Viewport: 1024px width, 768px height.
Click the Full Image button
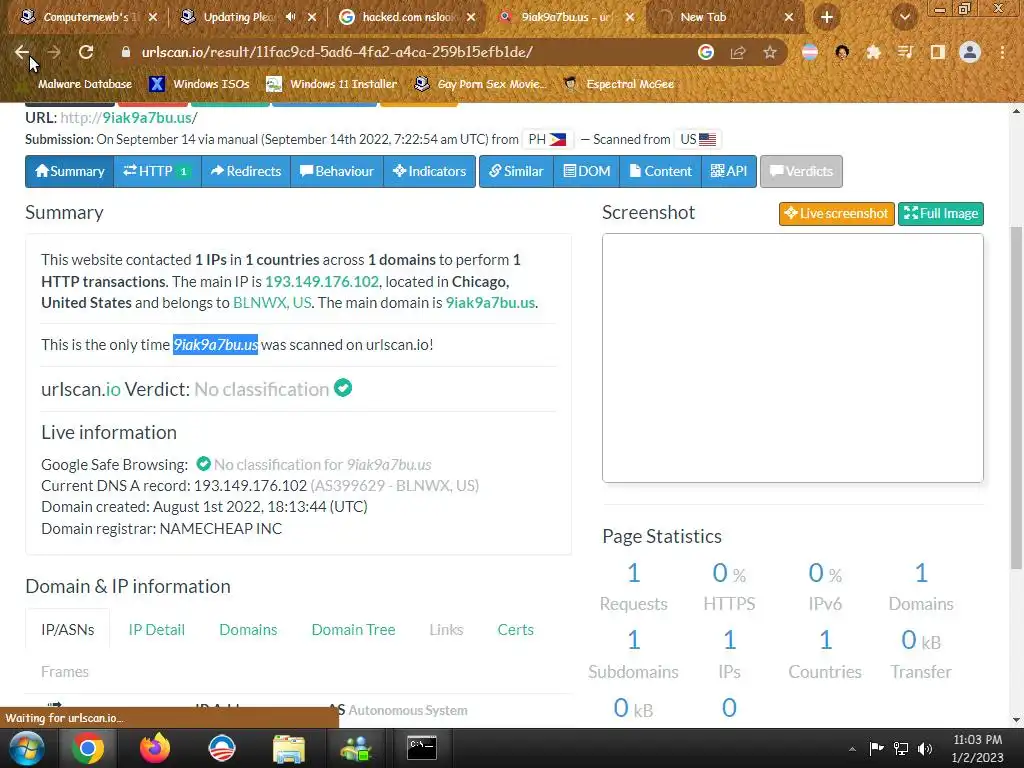(940, 214)
